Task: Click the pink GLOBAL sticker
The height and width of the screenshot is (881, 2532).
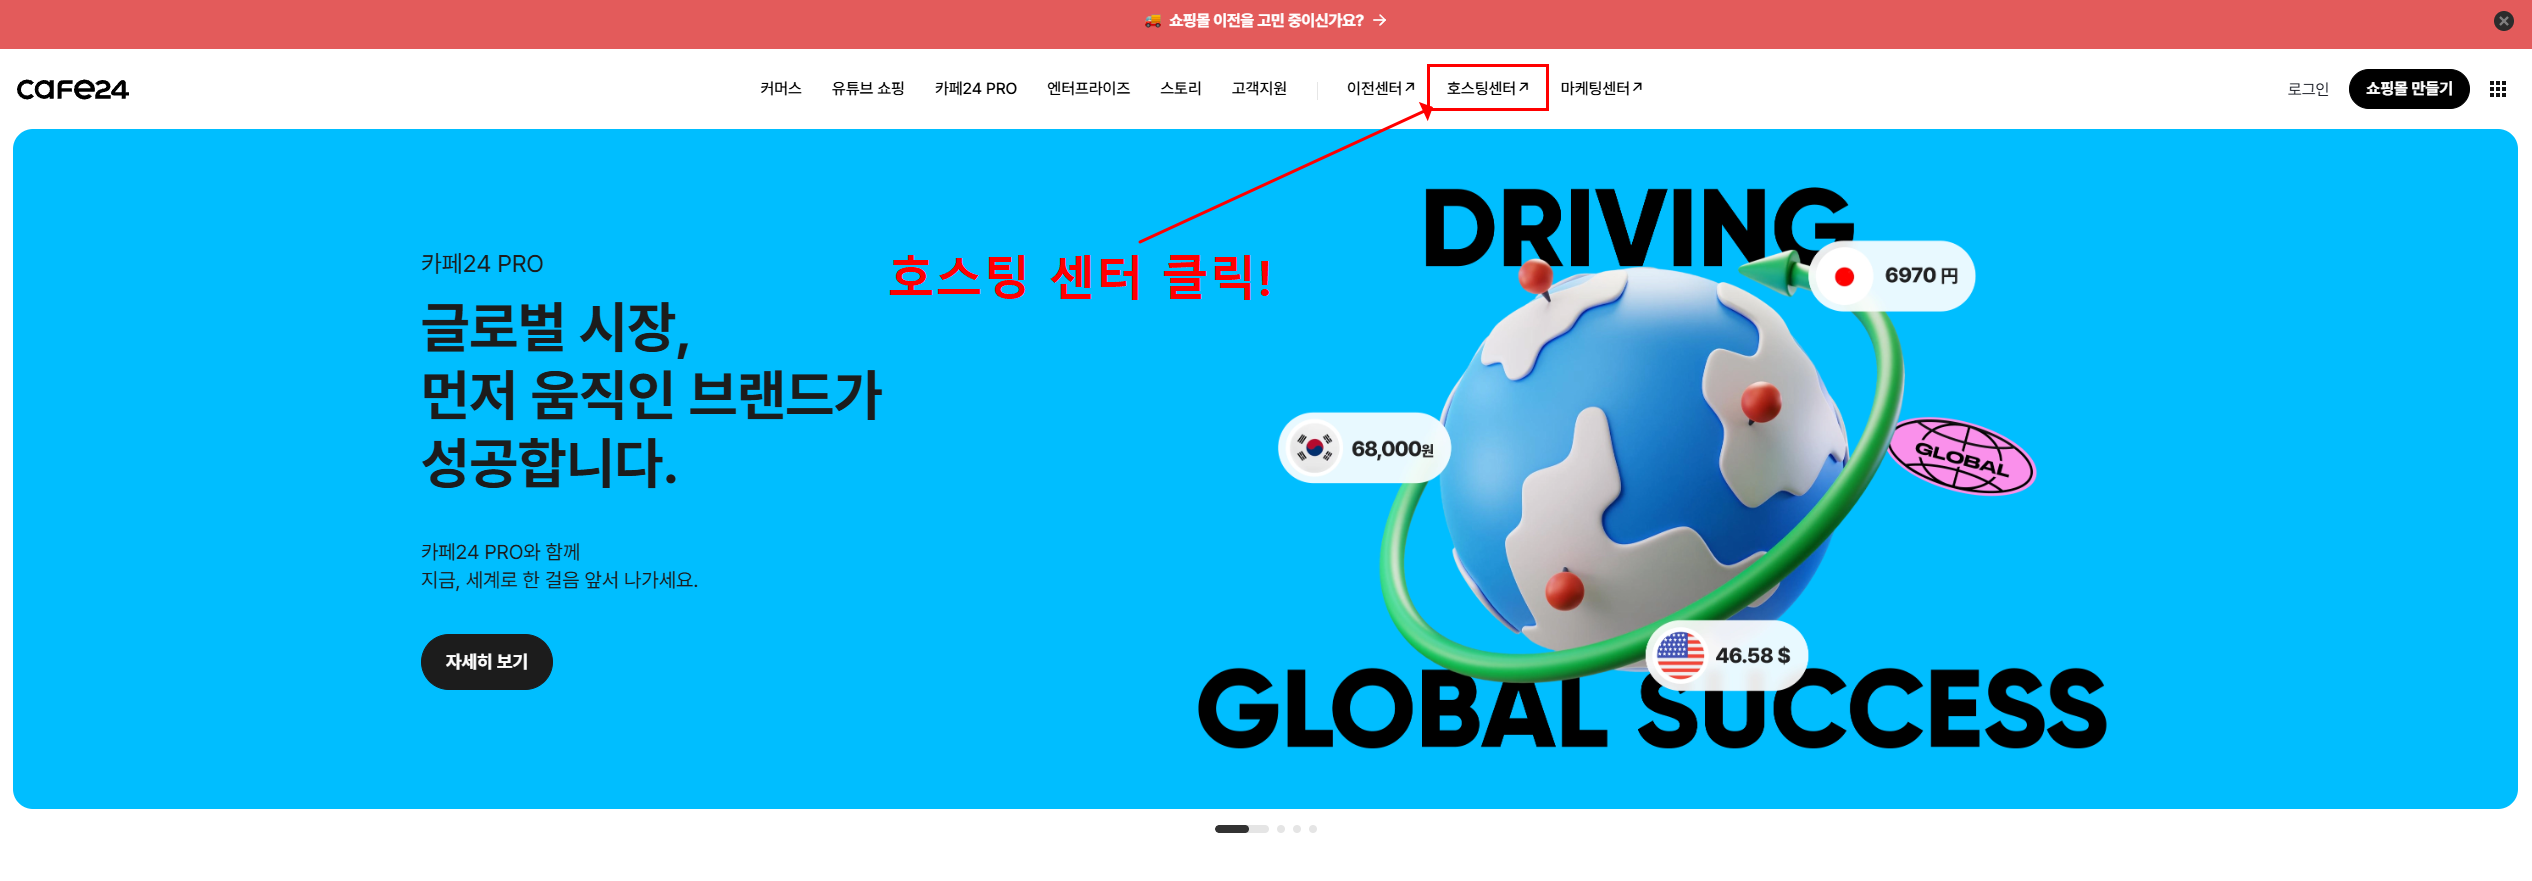Action: (1961, 457)
